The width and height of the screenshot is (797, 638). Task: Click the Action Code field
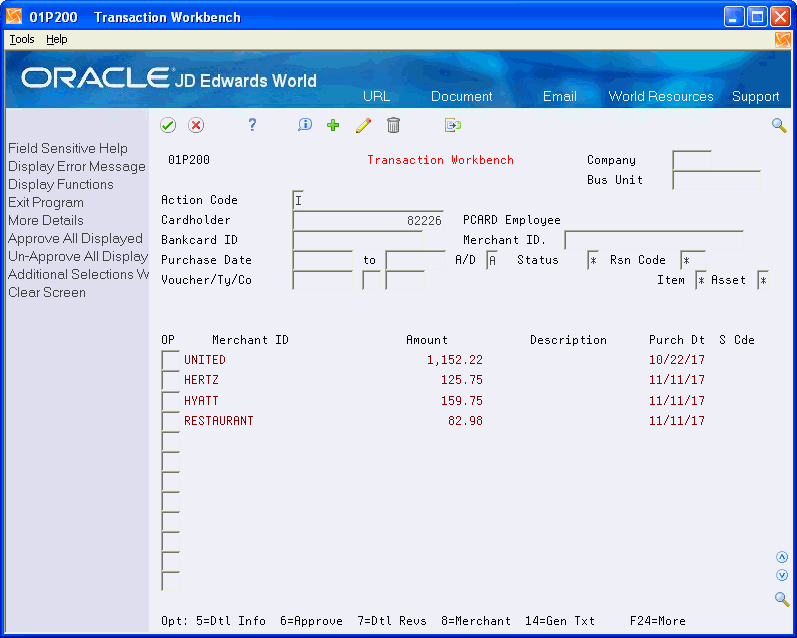pyautogui.click(x=298, y=200)
